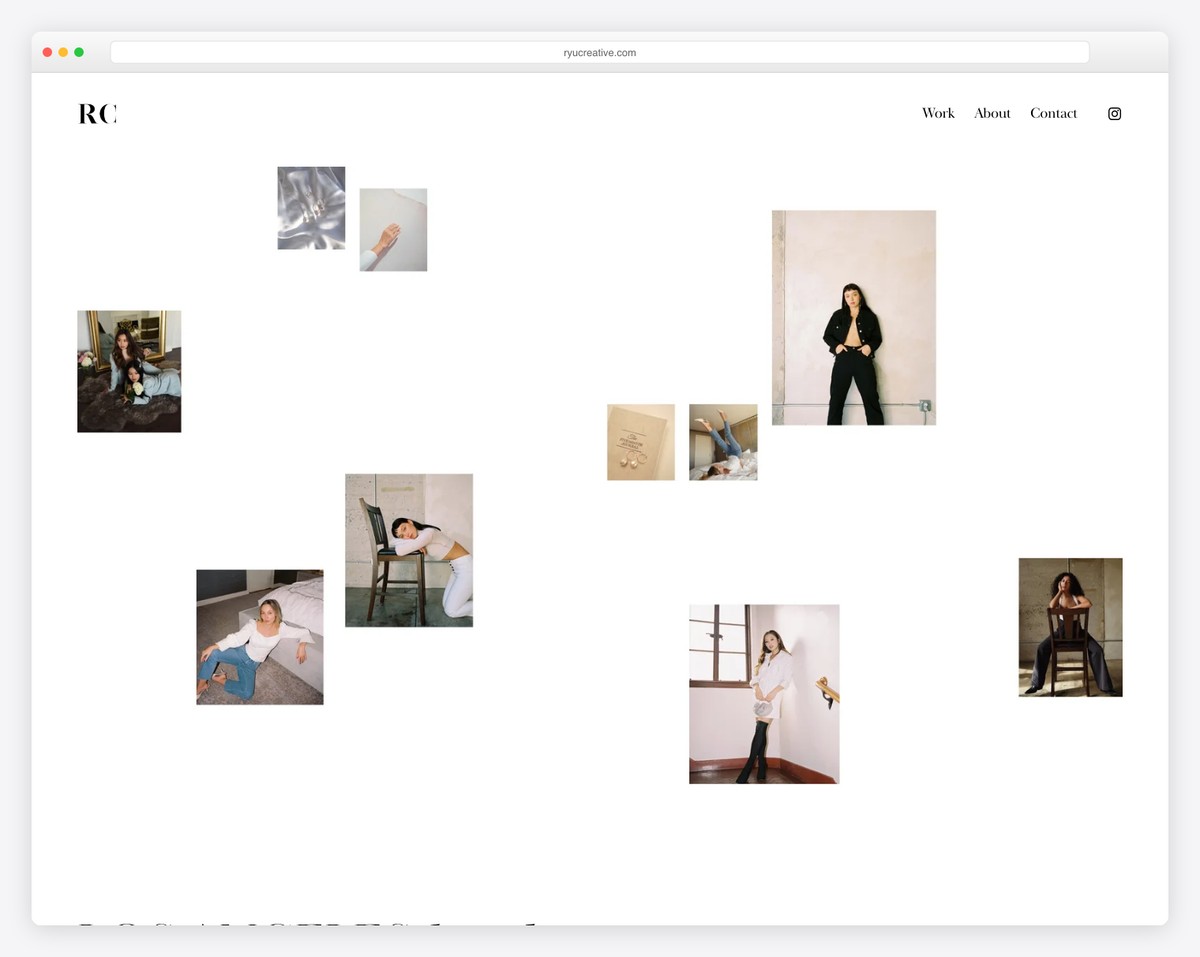Image resolution: width=1200 pixels, height=957 pixels.
Task: Click the woman on wooden chair photo
Action: pyautogui.click(x=1070, y=627)
